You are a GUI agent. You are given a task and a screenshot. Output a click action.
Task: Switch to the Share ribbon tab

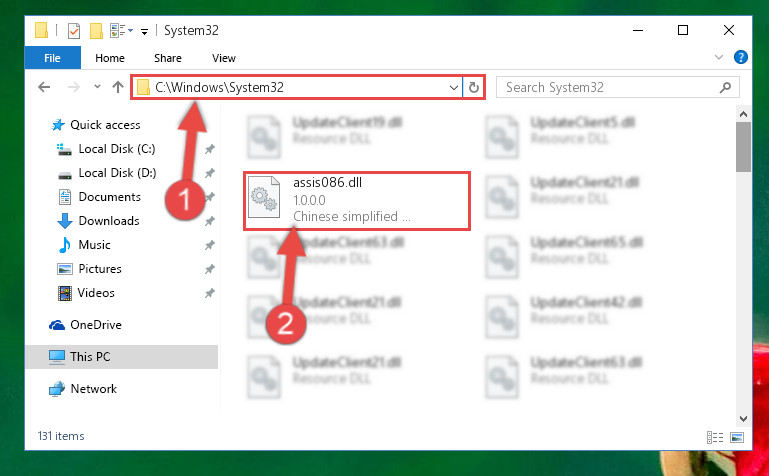click(x=168, y=58)
